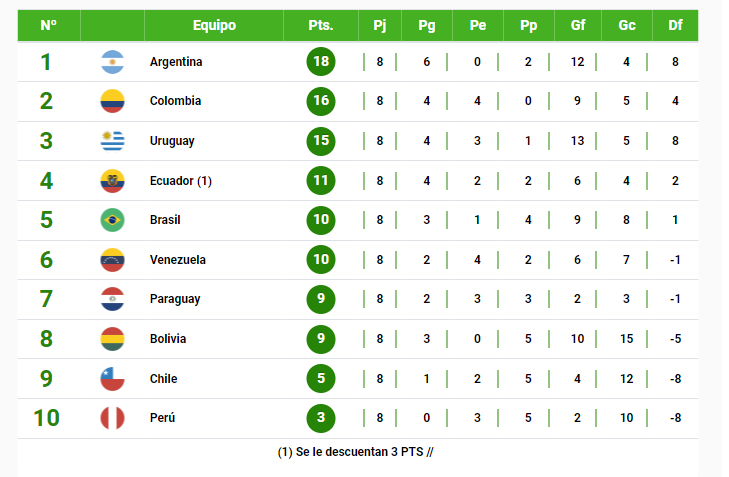The width and height of the screenshot is (729, 477).
Task: Open the Ecuador (1) team name
Action: [181, 181]
